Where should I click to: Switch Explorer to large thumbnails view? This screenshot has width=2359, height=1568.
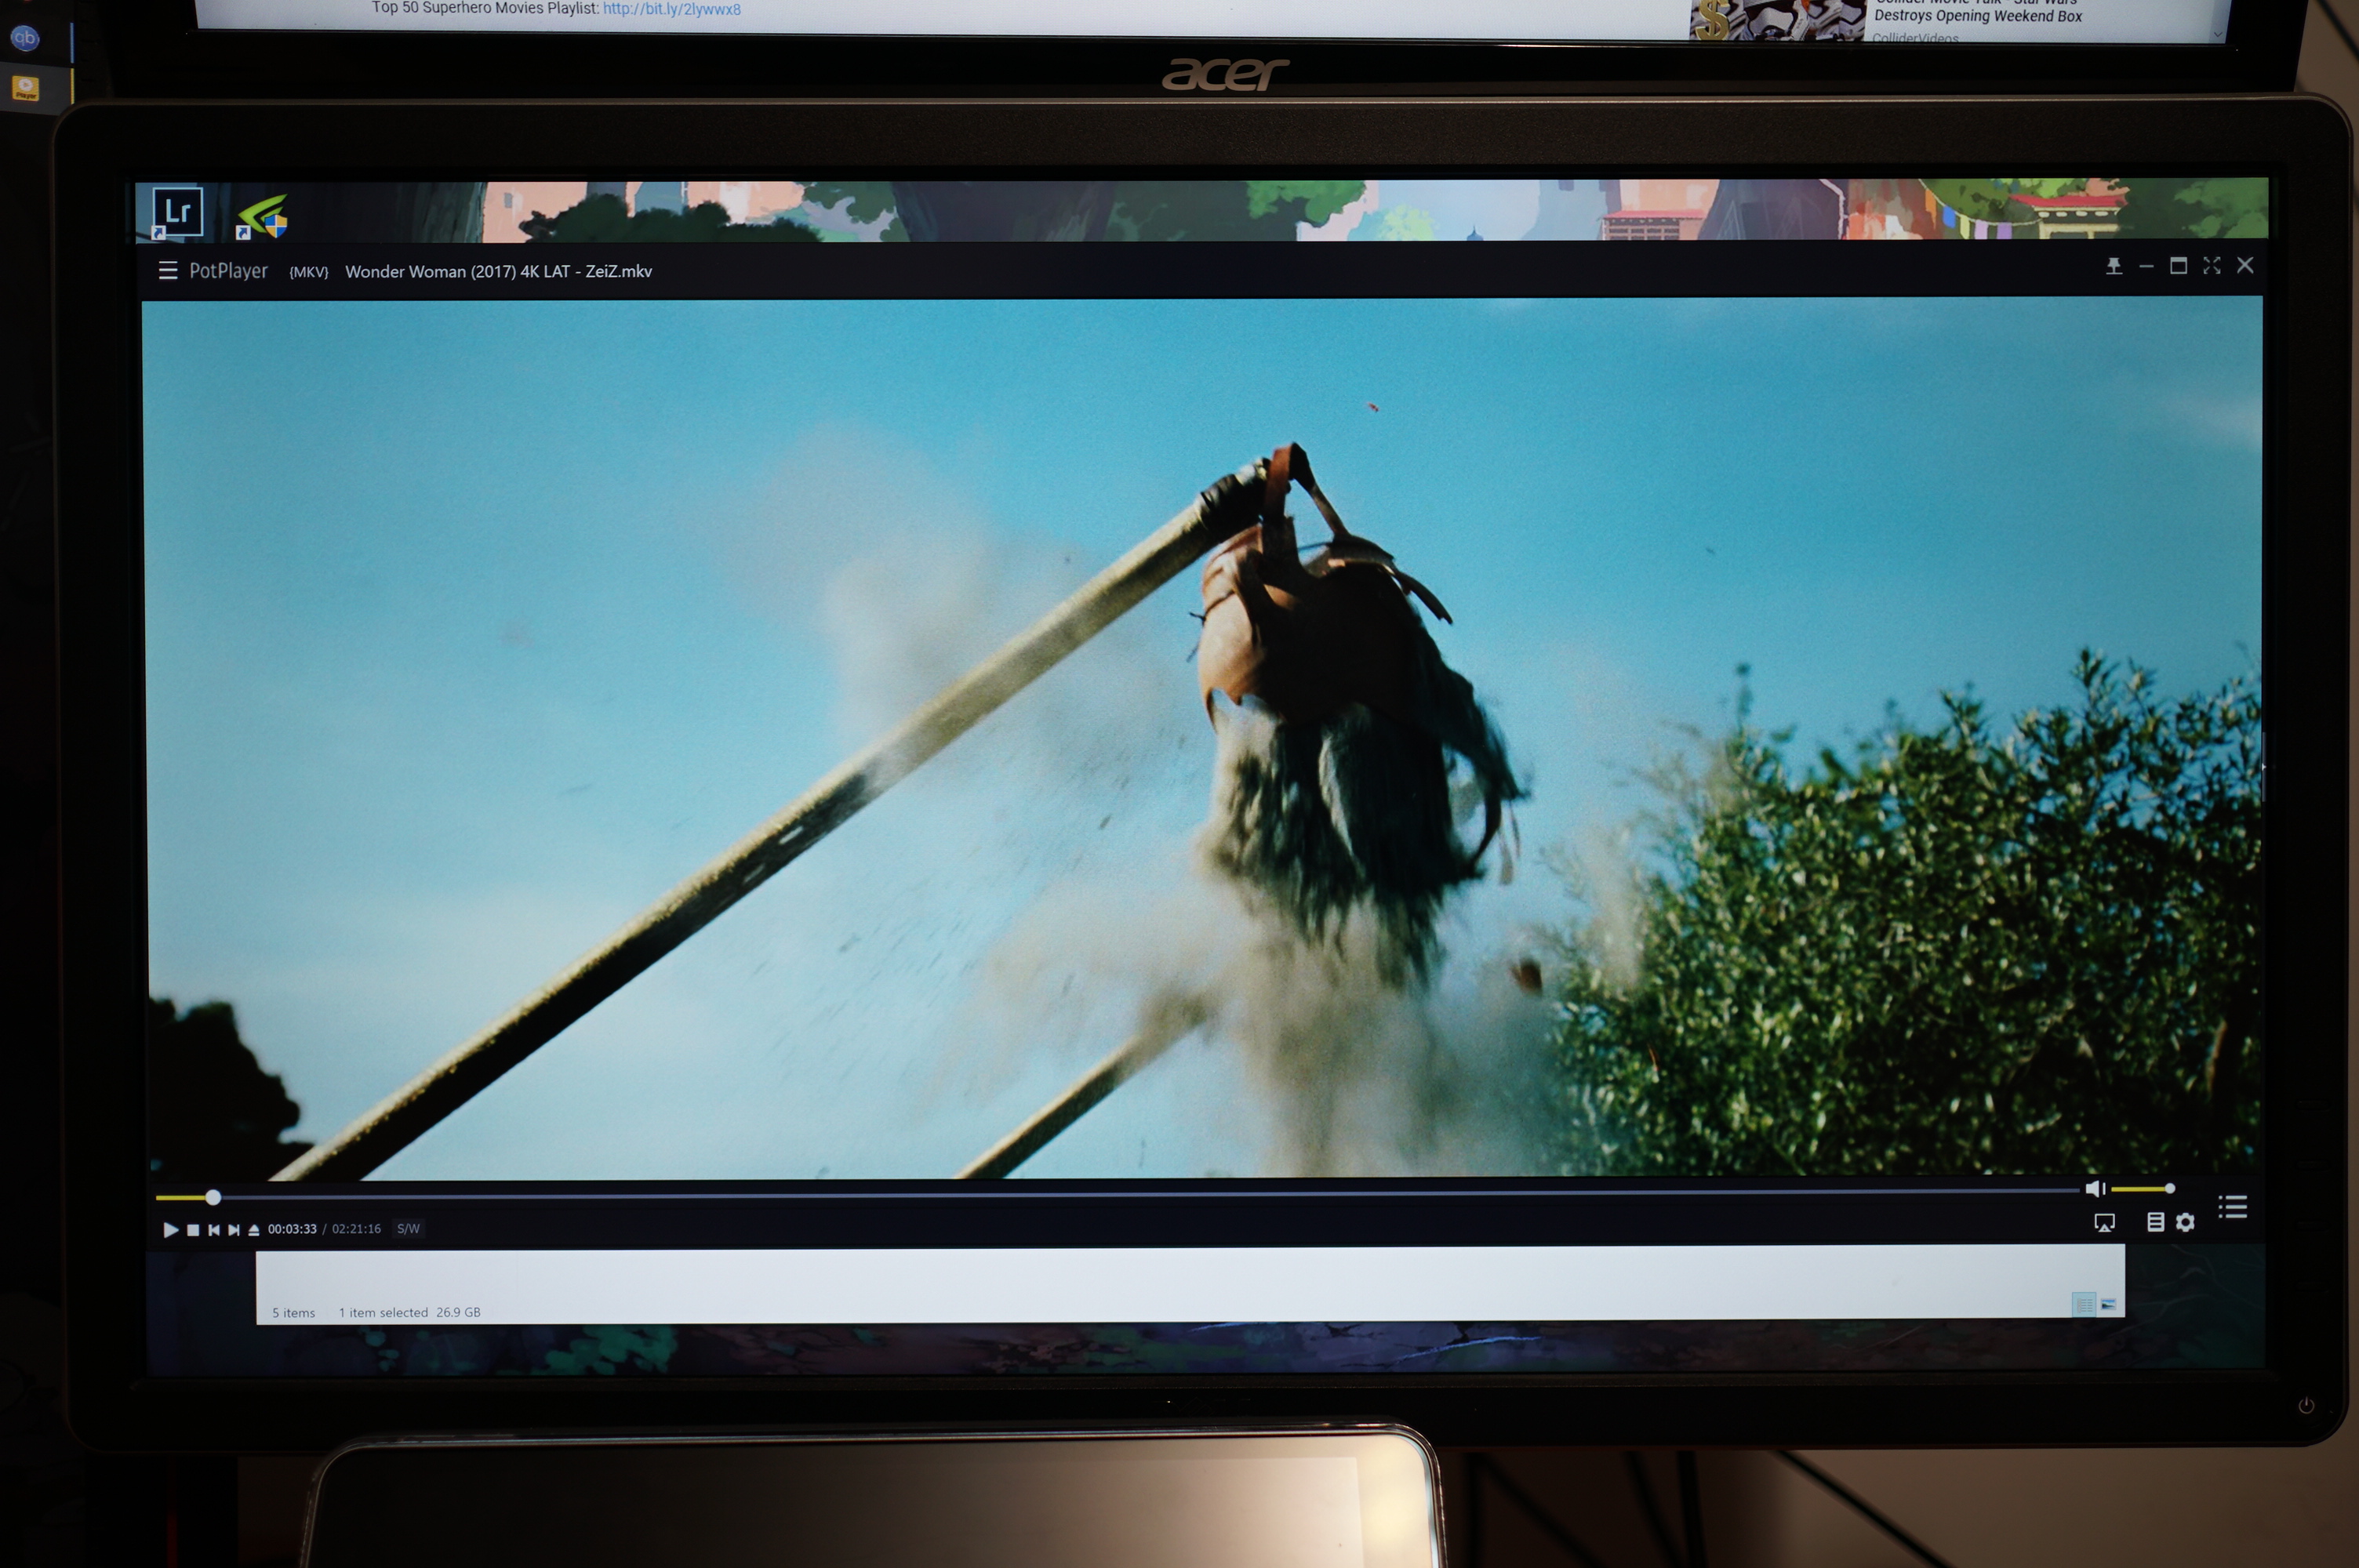(2108, 1304)
